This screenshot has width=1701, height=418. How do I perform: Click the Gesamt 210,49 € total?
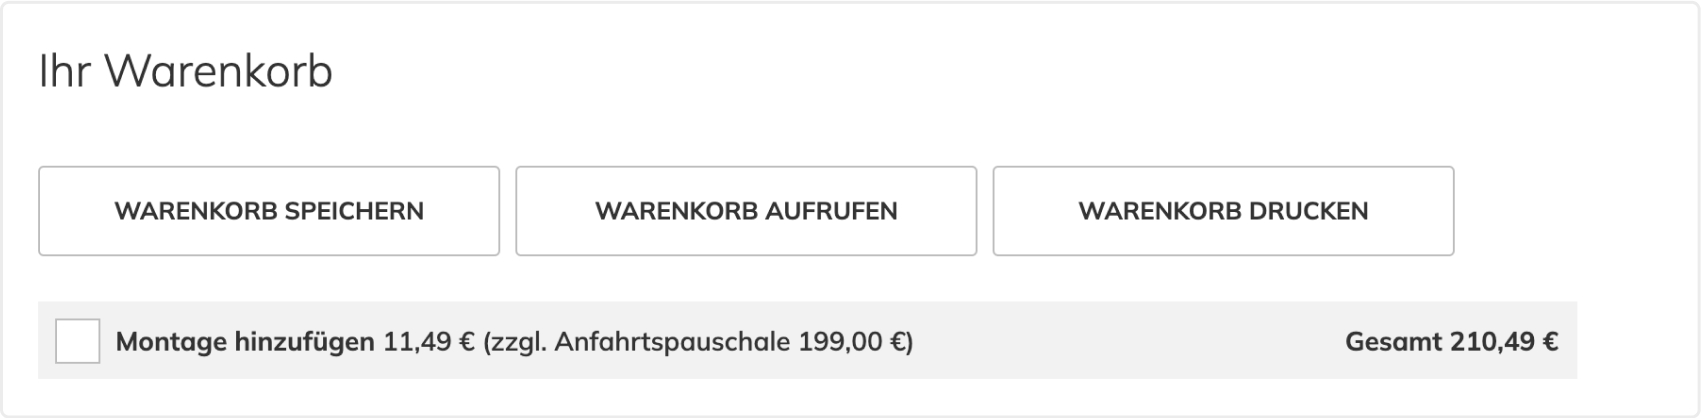pyautogui.click(x=1451, y=342)
